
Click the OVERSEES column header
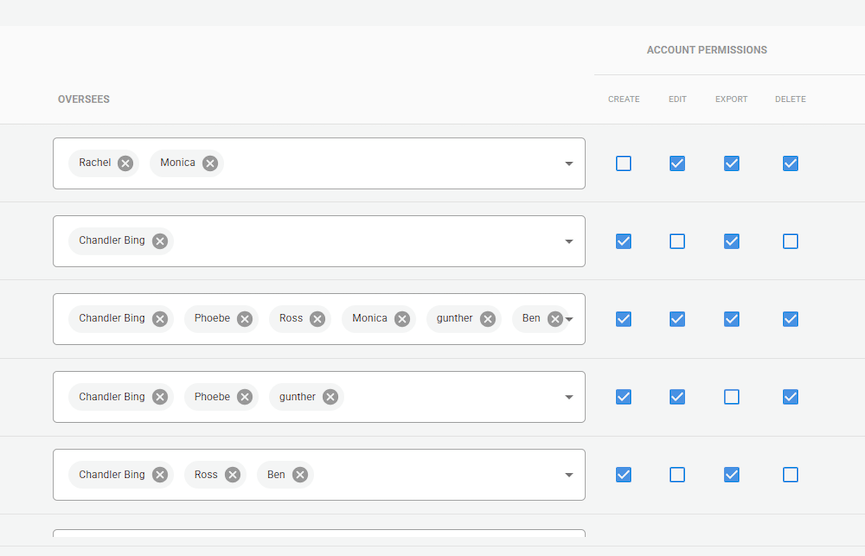coord(84,99)
